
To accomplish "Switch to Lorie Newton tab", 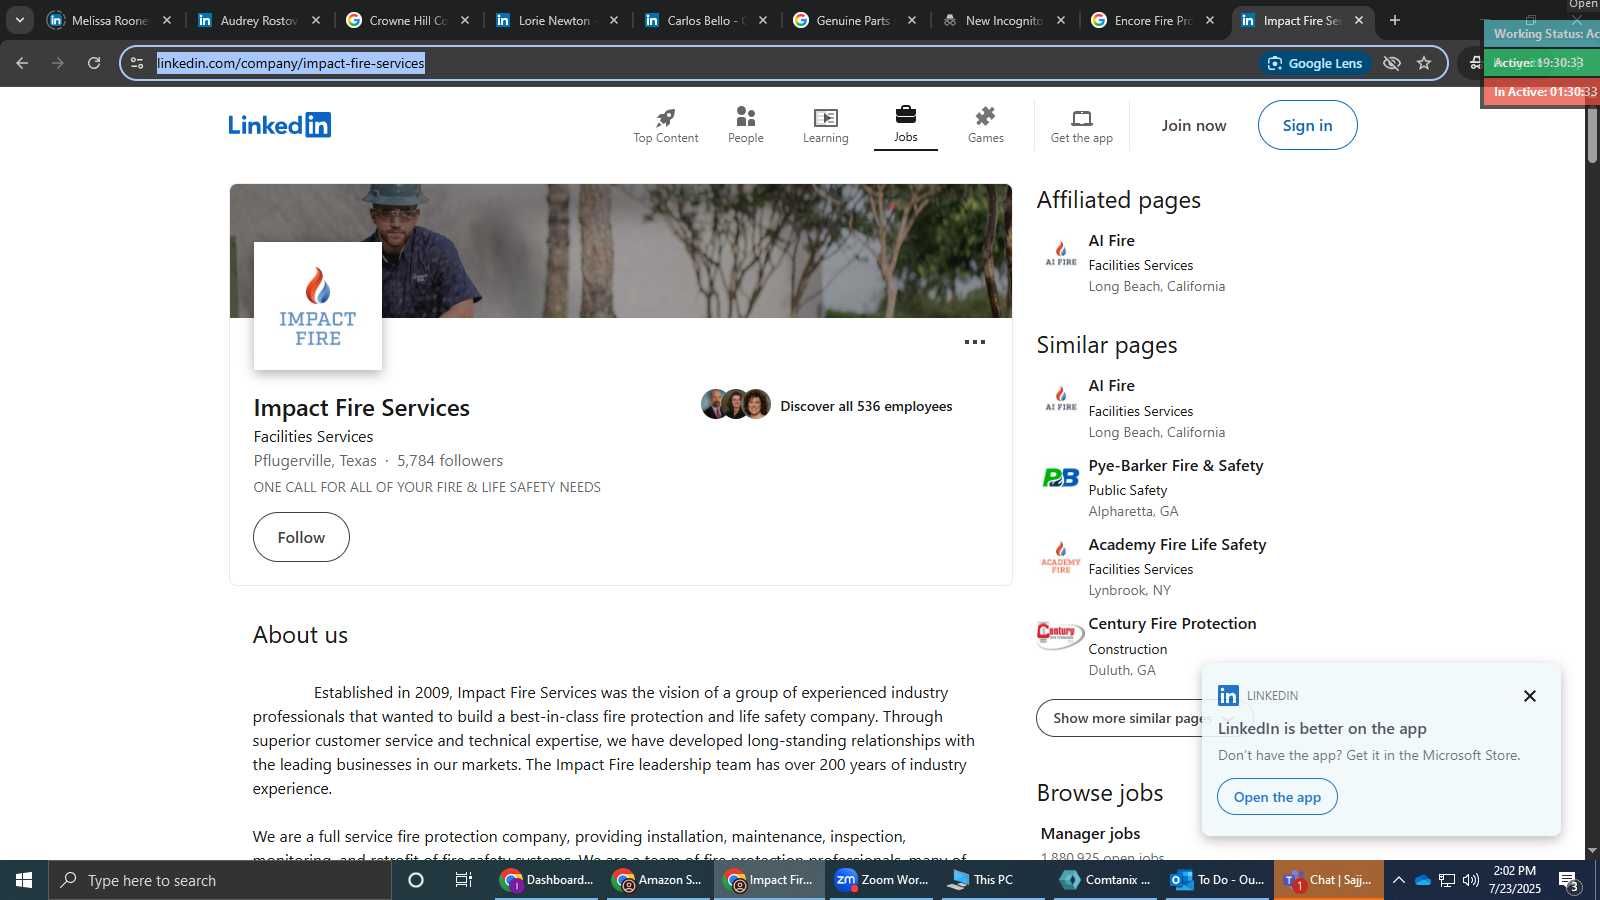I will point(557,20).
